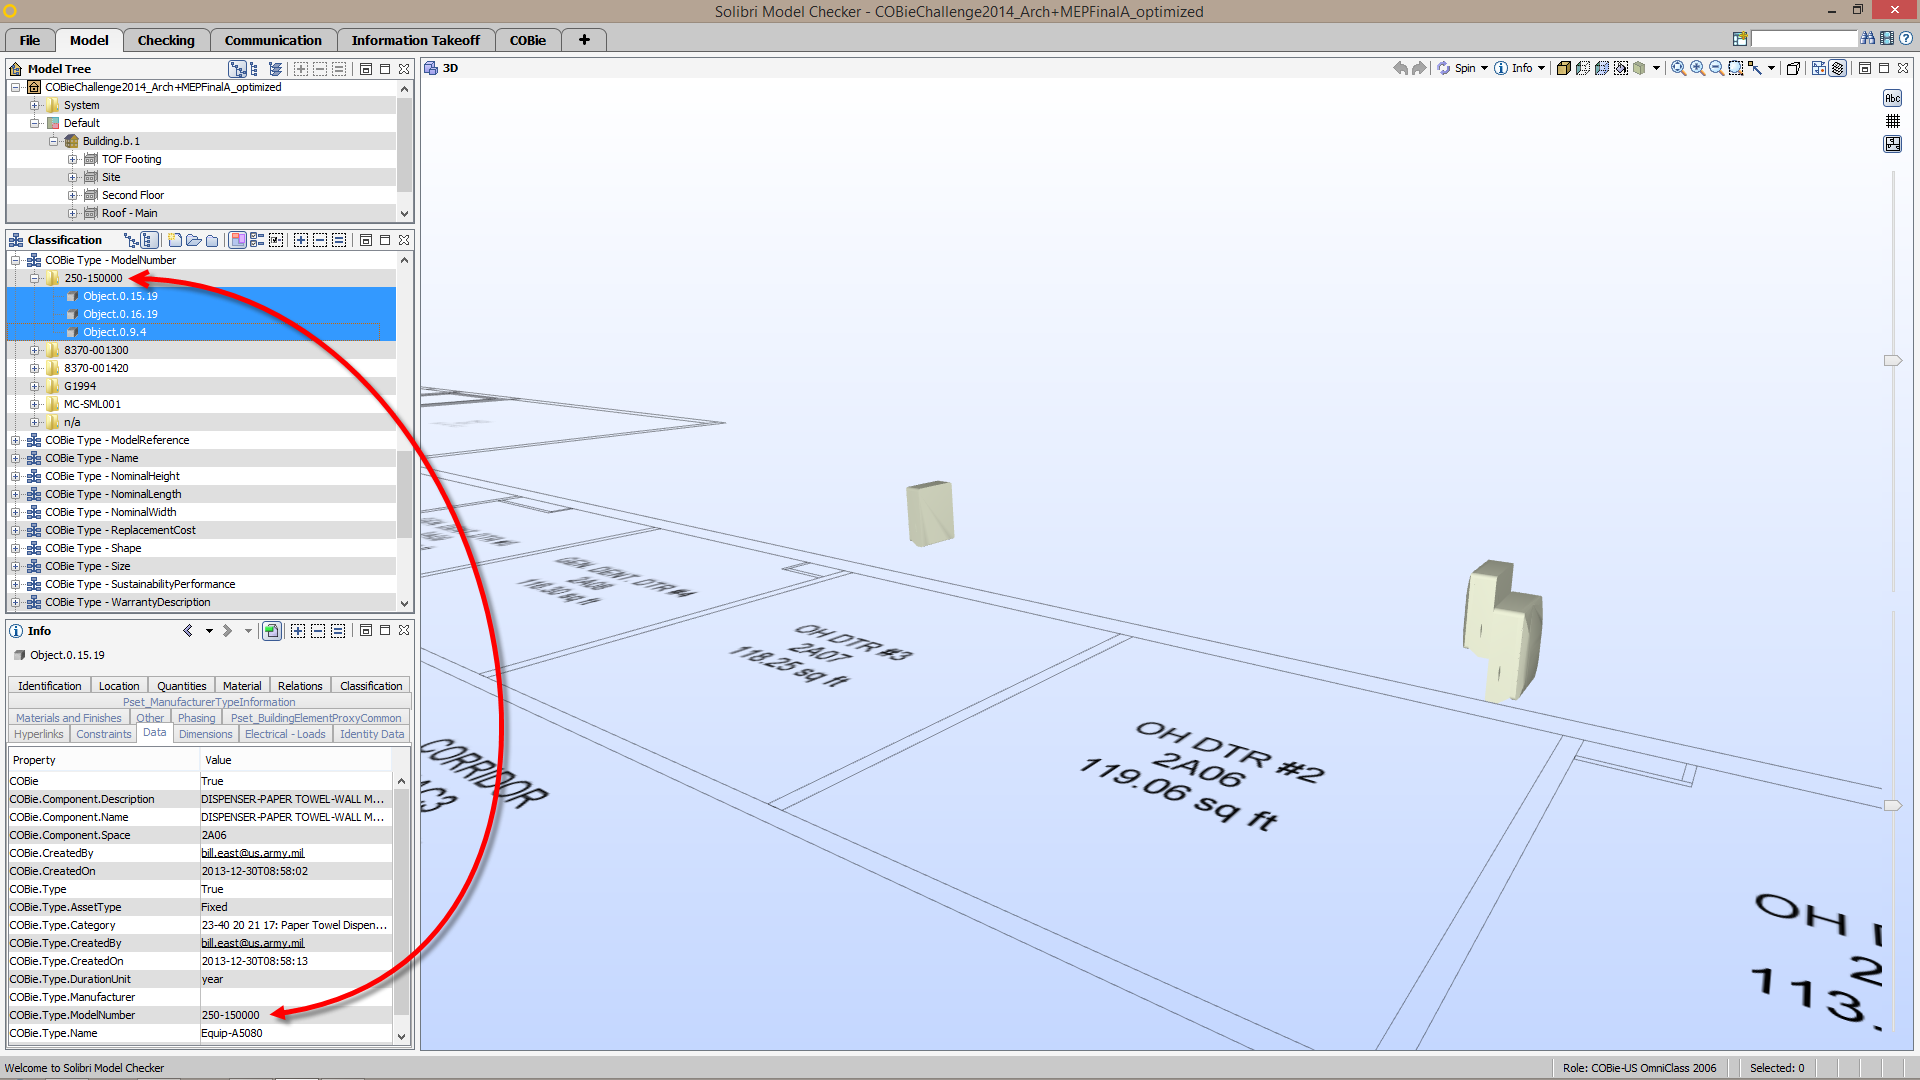Toggle containment hierarchy view in Model Tree
The image size is (1920, 1080).
tap(237, 69)
